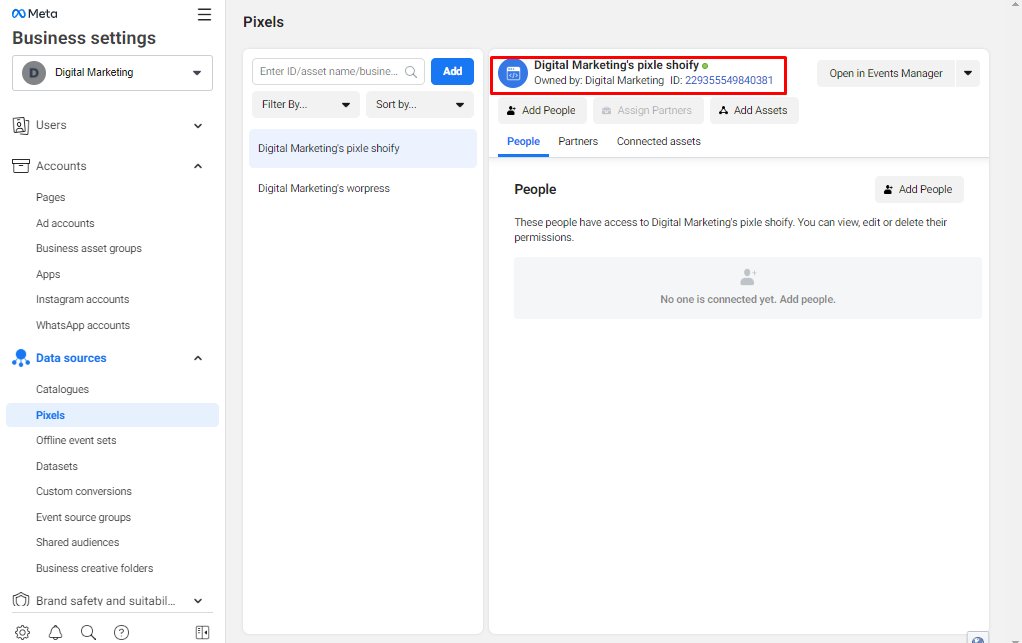Select Pixels in the sidebar
The image size is (1022, 643).
112,415
